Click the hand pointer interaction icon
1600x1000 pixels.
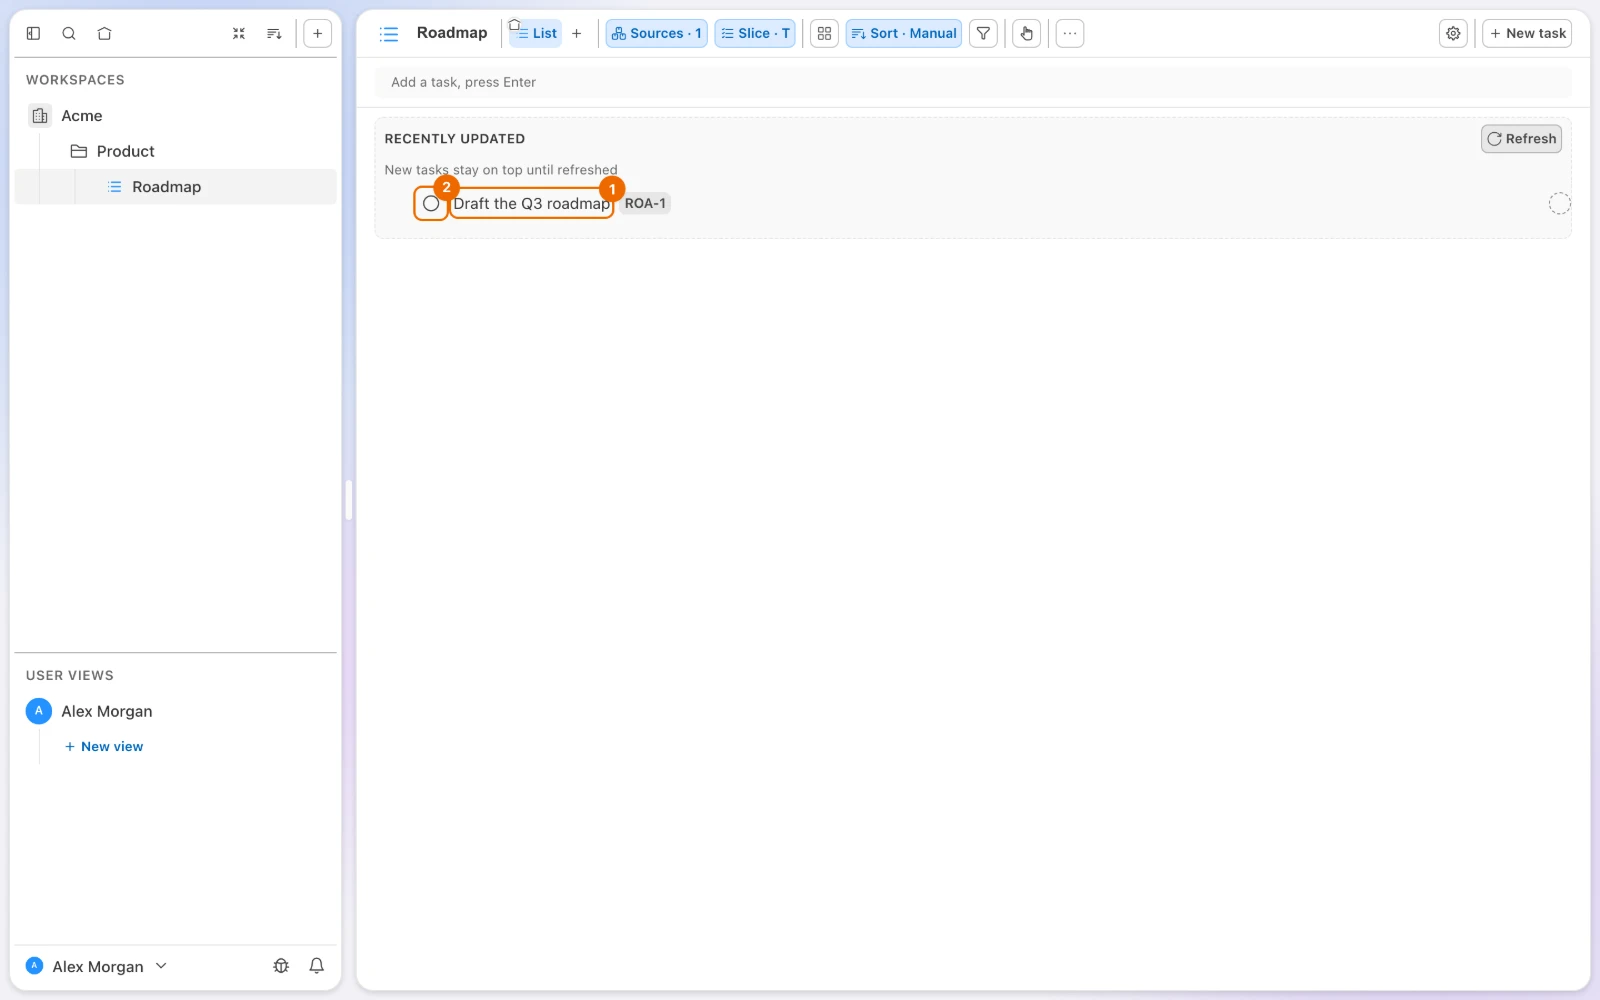(1026, 33)
